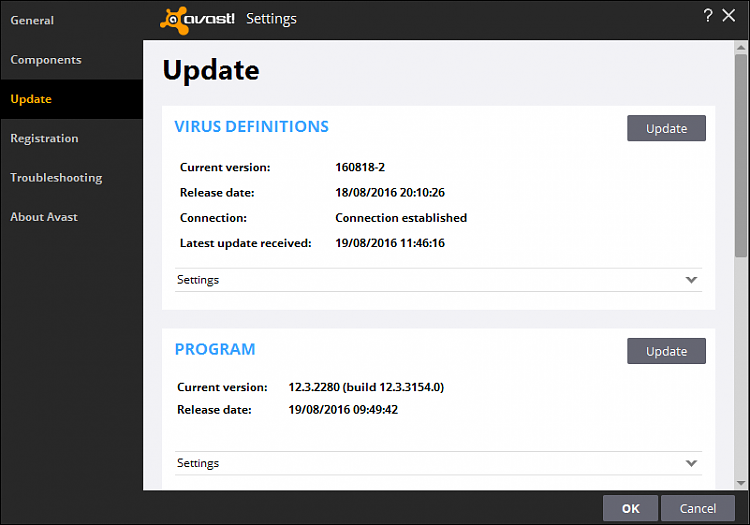The width and height of the screenshot is (750, 525).
Task: Click the Connection established status text
Action: 401,218
